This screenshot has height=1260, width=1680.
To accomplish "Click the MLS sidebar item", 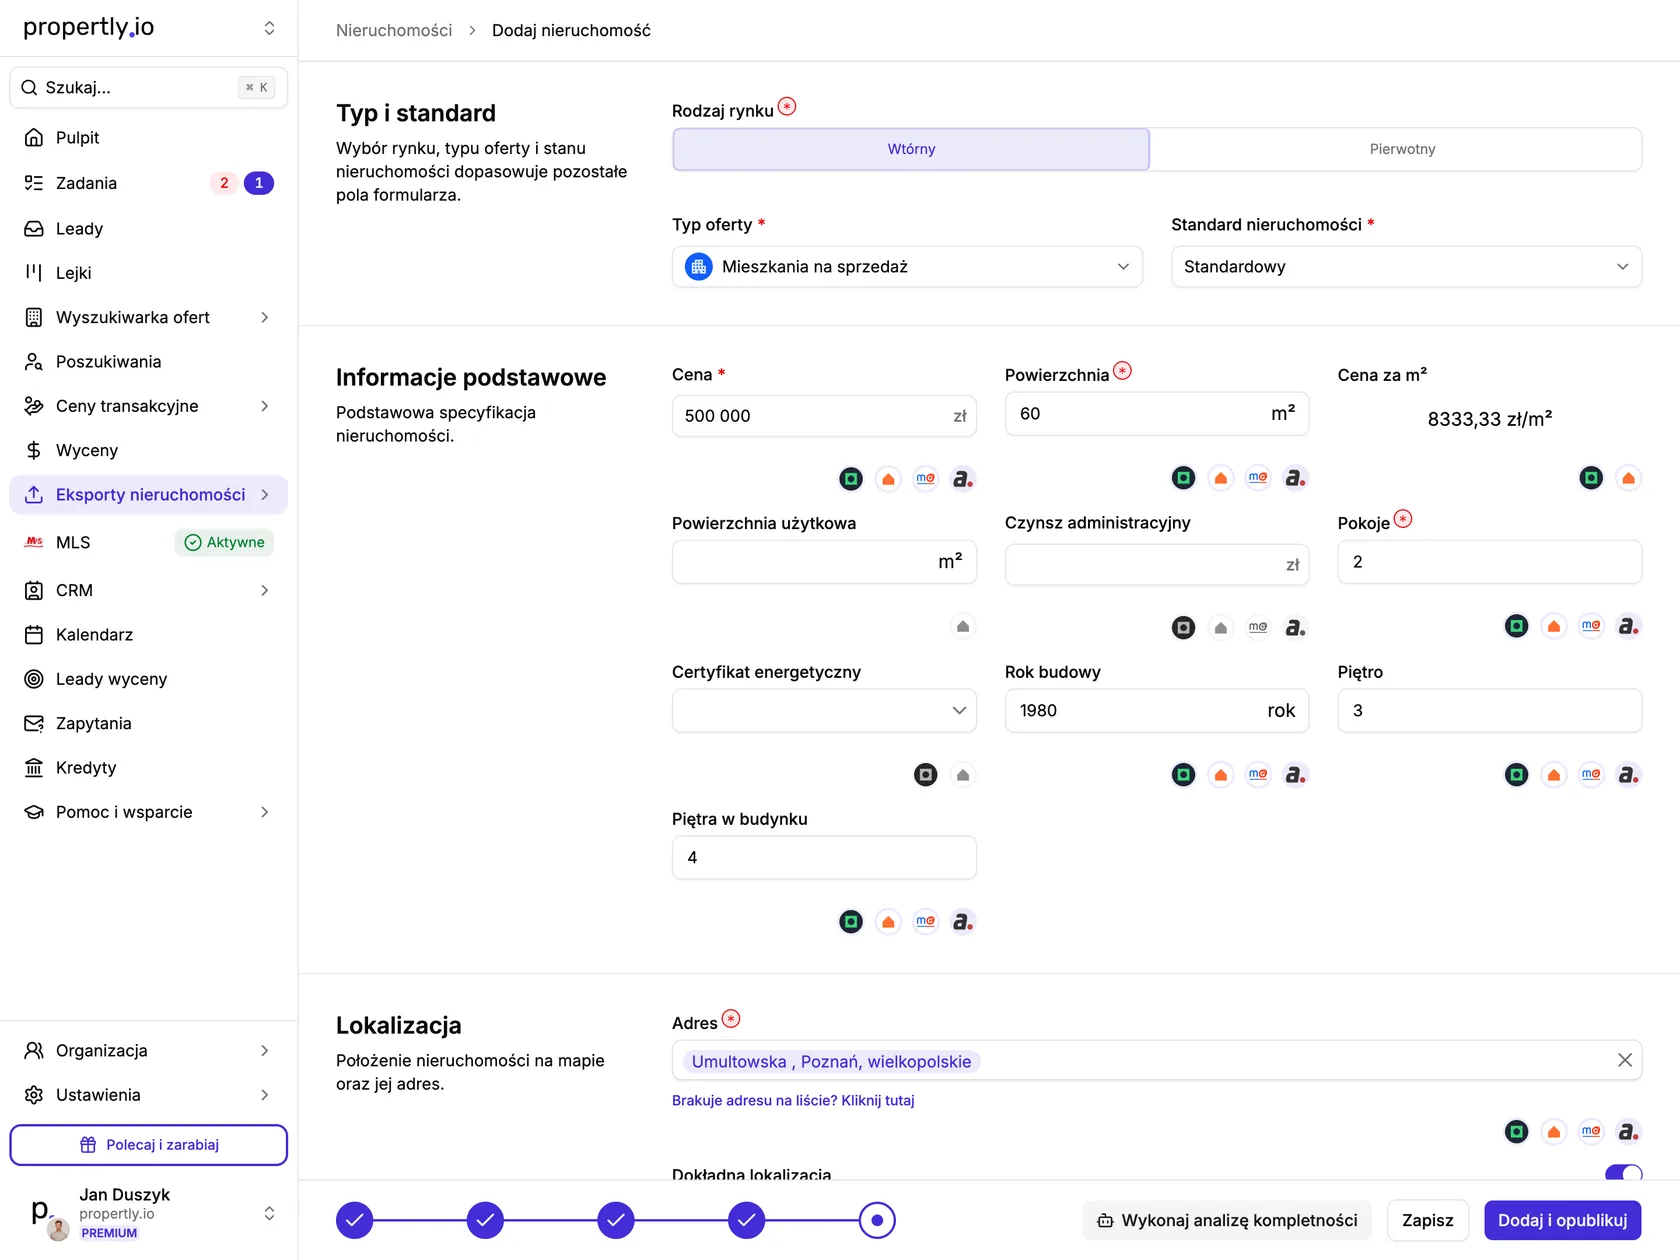I will pos(148,542).
